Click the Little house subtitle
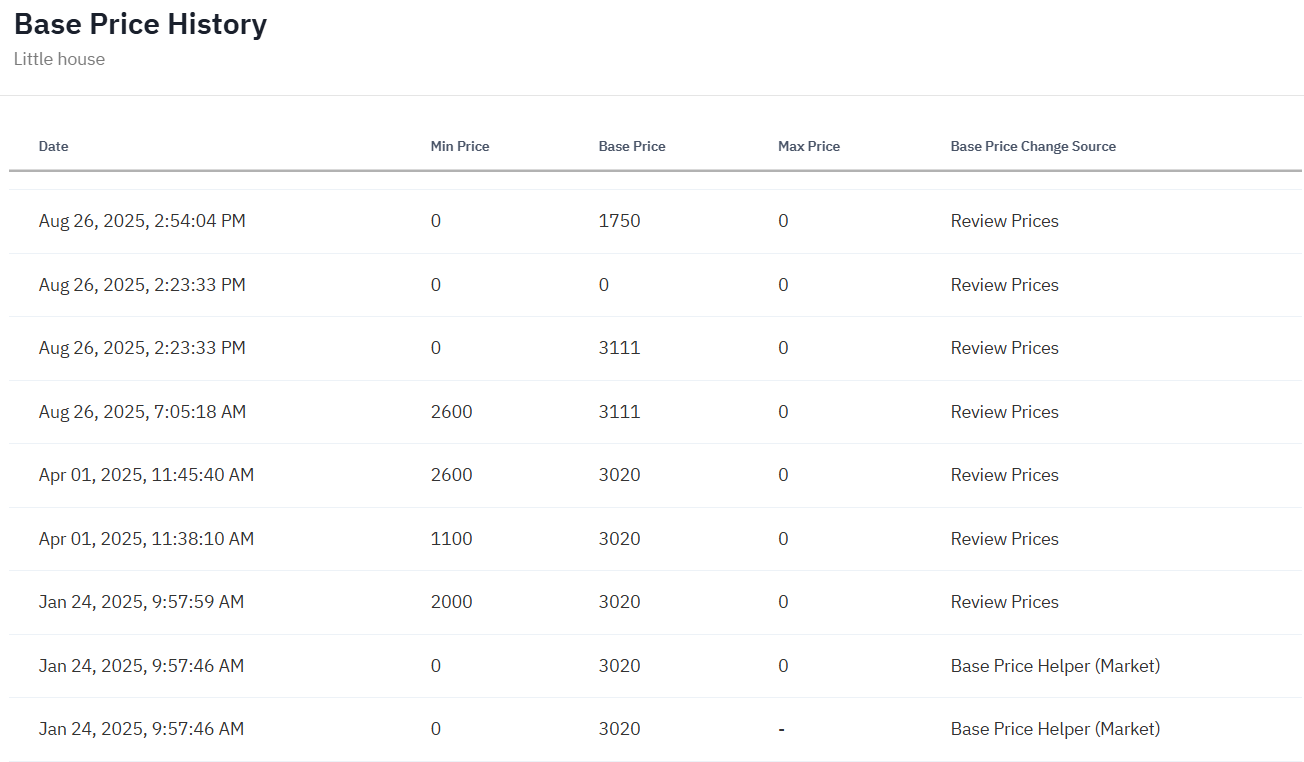 coord(59,59)
